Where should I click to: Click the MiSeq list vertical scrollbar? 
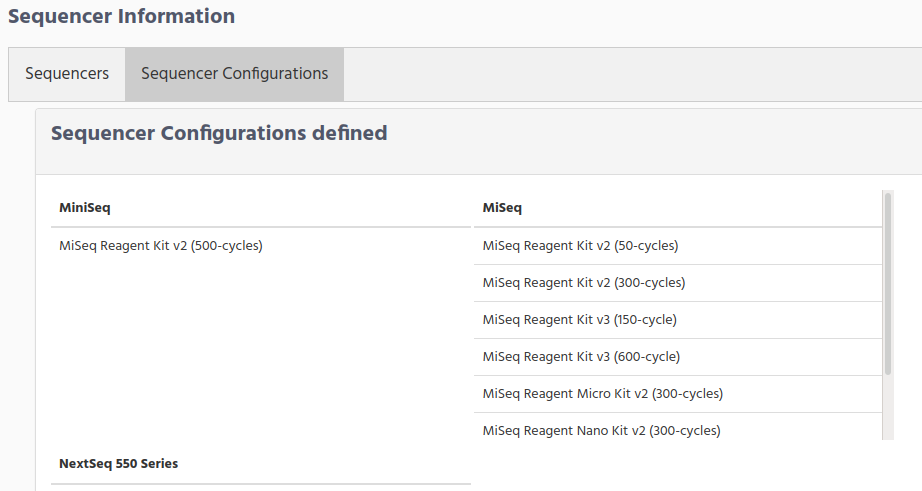pyautogui.click(x=888, y=284)
